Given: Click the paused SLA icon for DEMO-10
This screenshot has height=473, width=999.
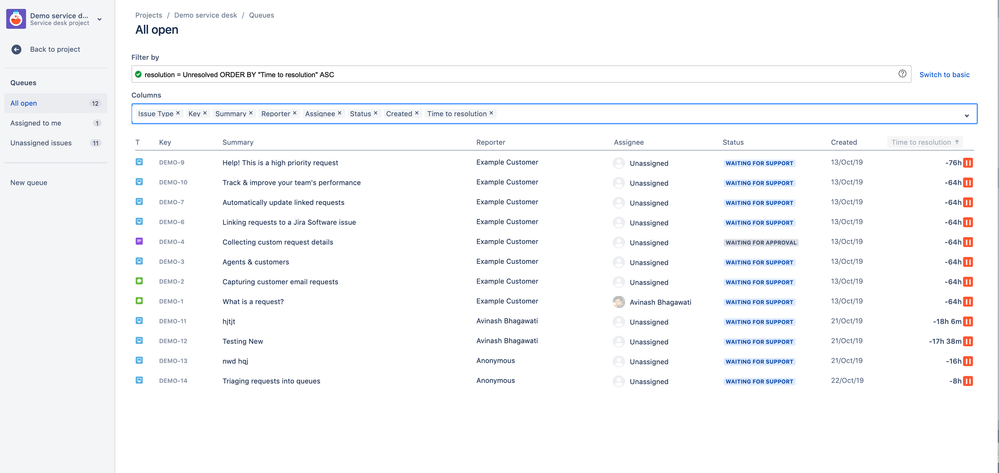Looking at the screenshot, I should click(968, 182).
